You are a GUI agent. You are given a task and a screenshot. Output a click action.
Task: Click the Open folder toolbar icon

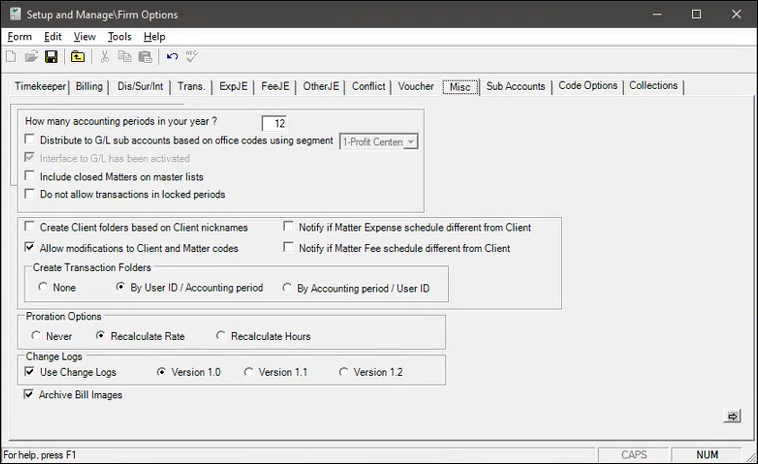click(x=30, y=57)
